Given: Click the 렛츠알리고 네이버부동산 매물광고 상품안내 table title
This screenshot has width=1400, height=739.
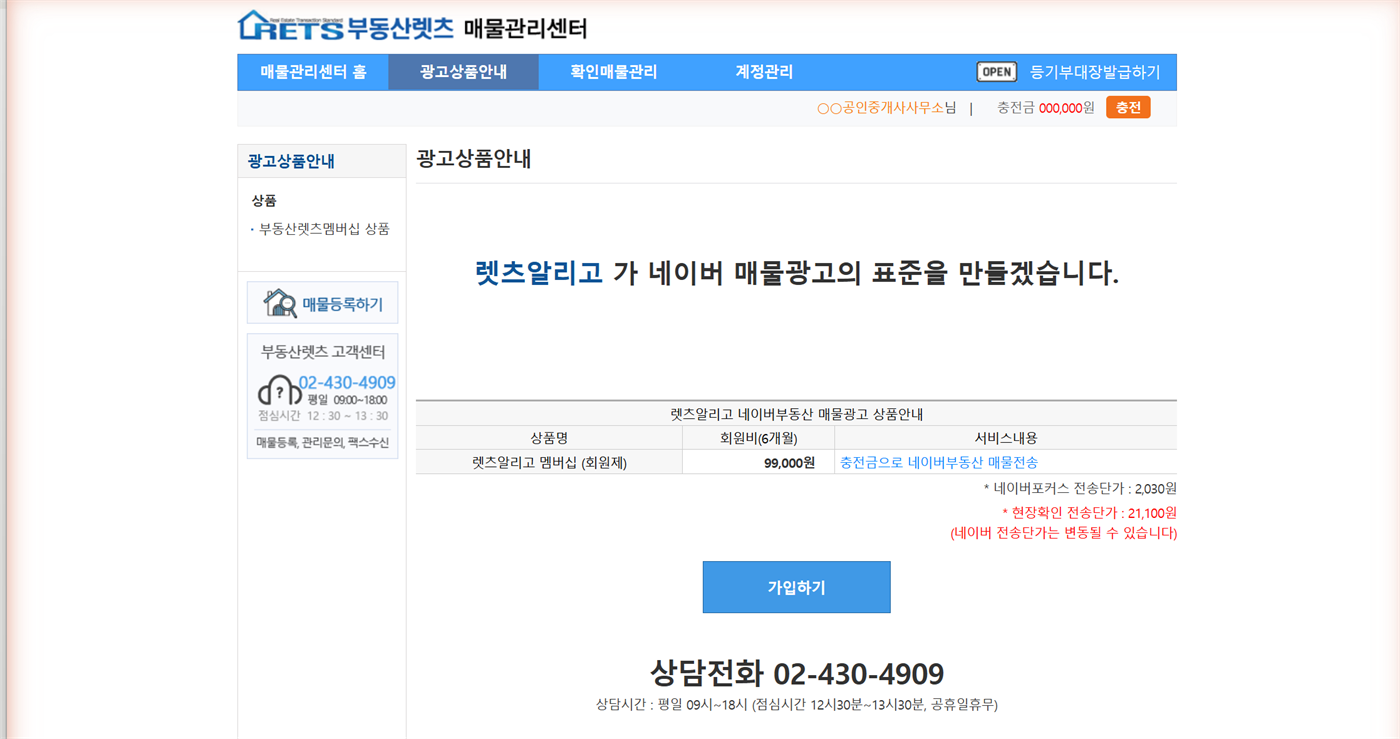Looking at the screenshot, I should (x=796, y=414).
